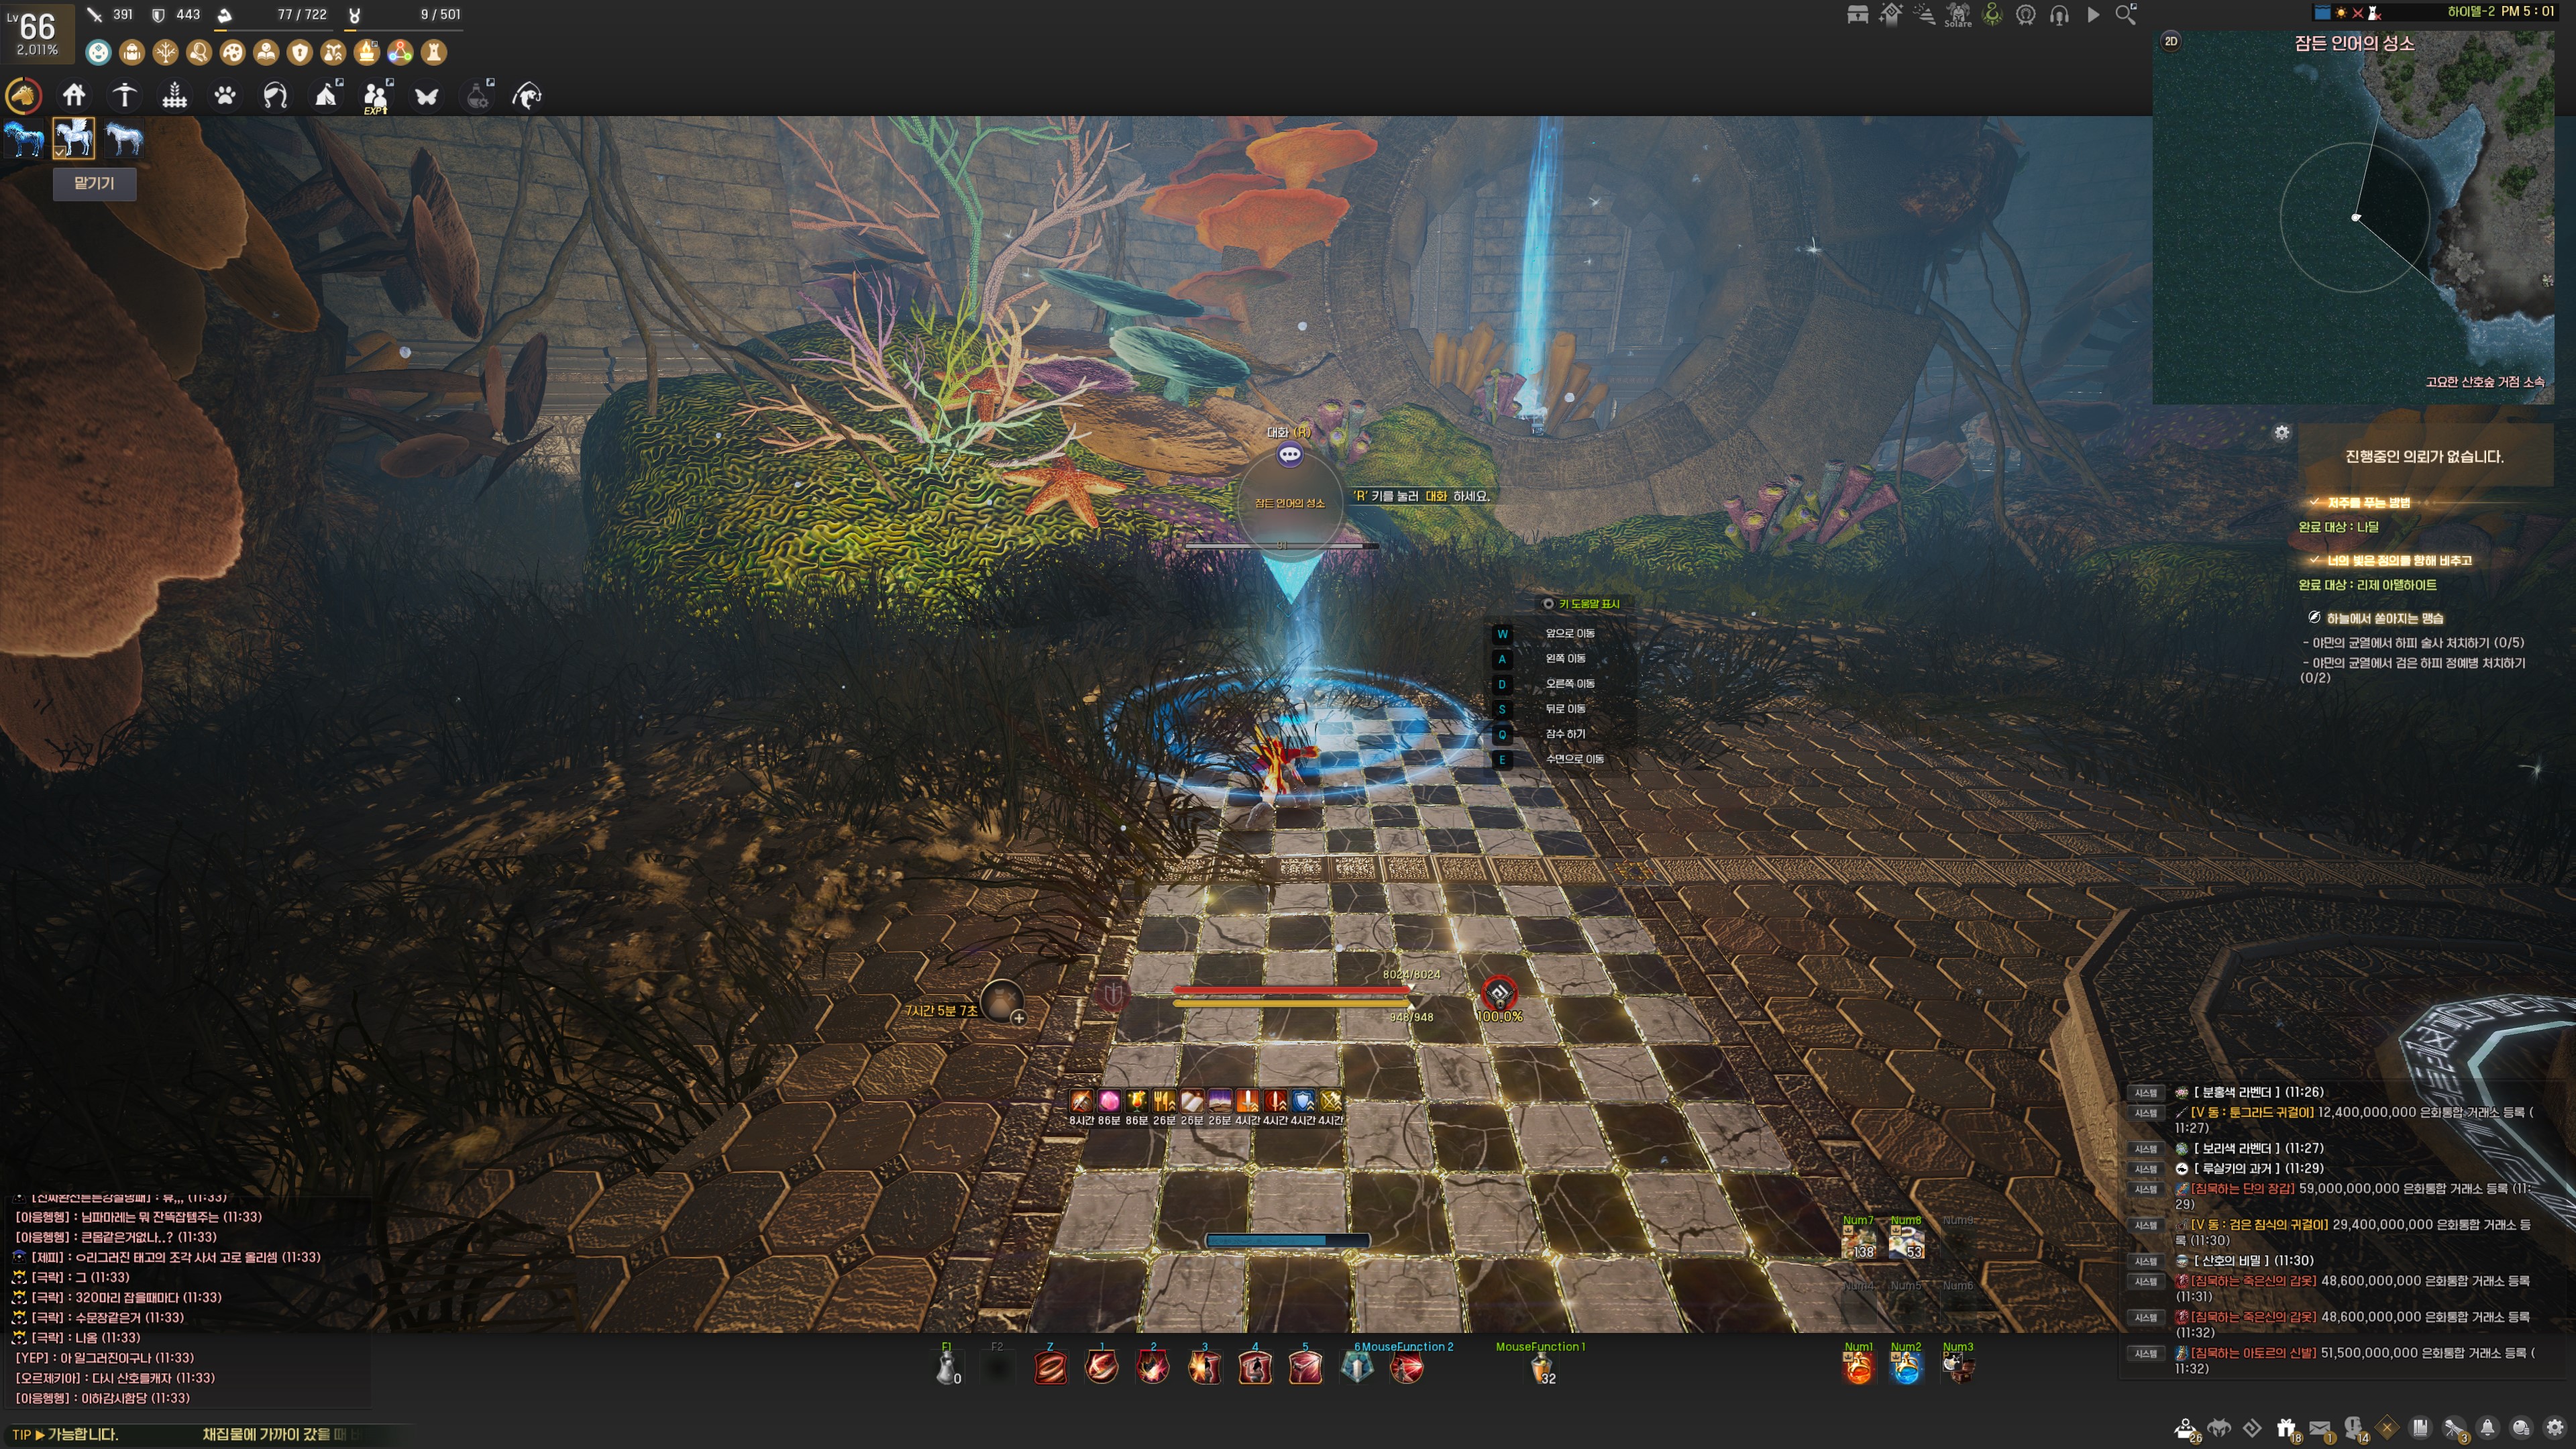Open the gear settings icon bottom right
This screenshot has height=1449, width=2576.
2555,1428
